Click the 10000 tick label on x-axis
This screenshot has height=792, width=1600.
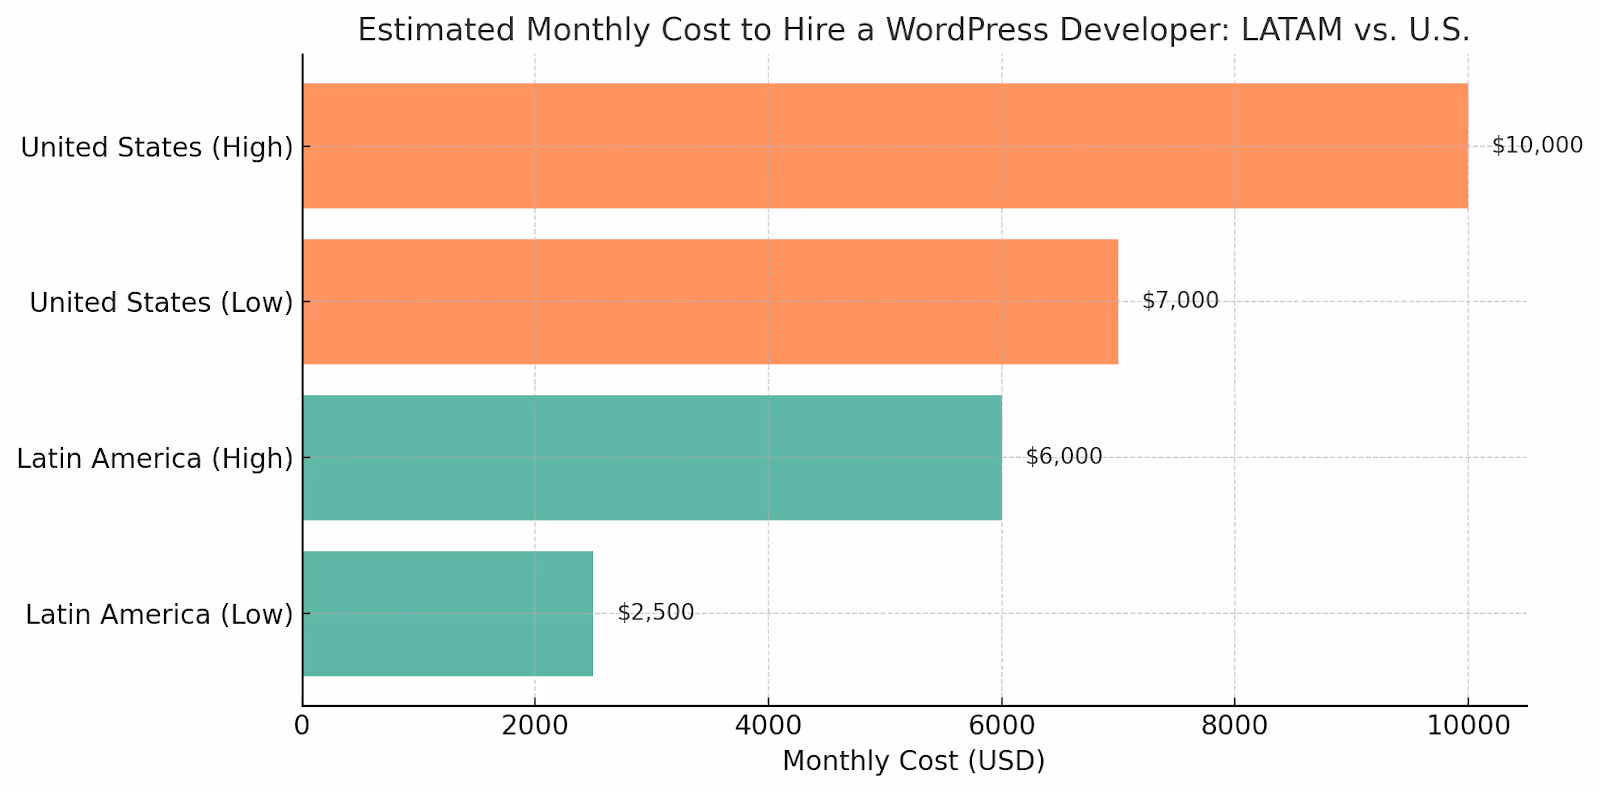1468,725
